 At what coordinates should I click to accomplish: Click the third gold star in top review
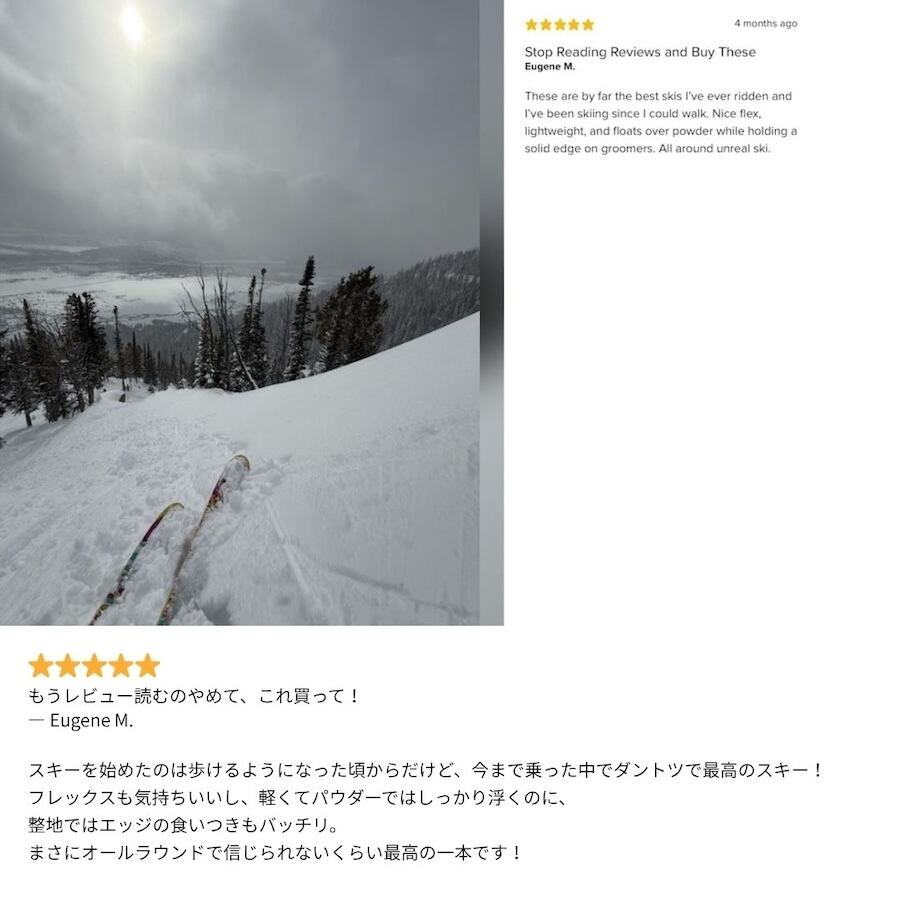[x=560, y=25]
